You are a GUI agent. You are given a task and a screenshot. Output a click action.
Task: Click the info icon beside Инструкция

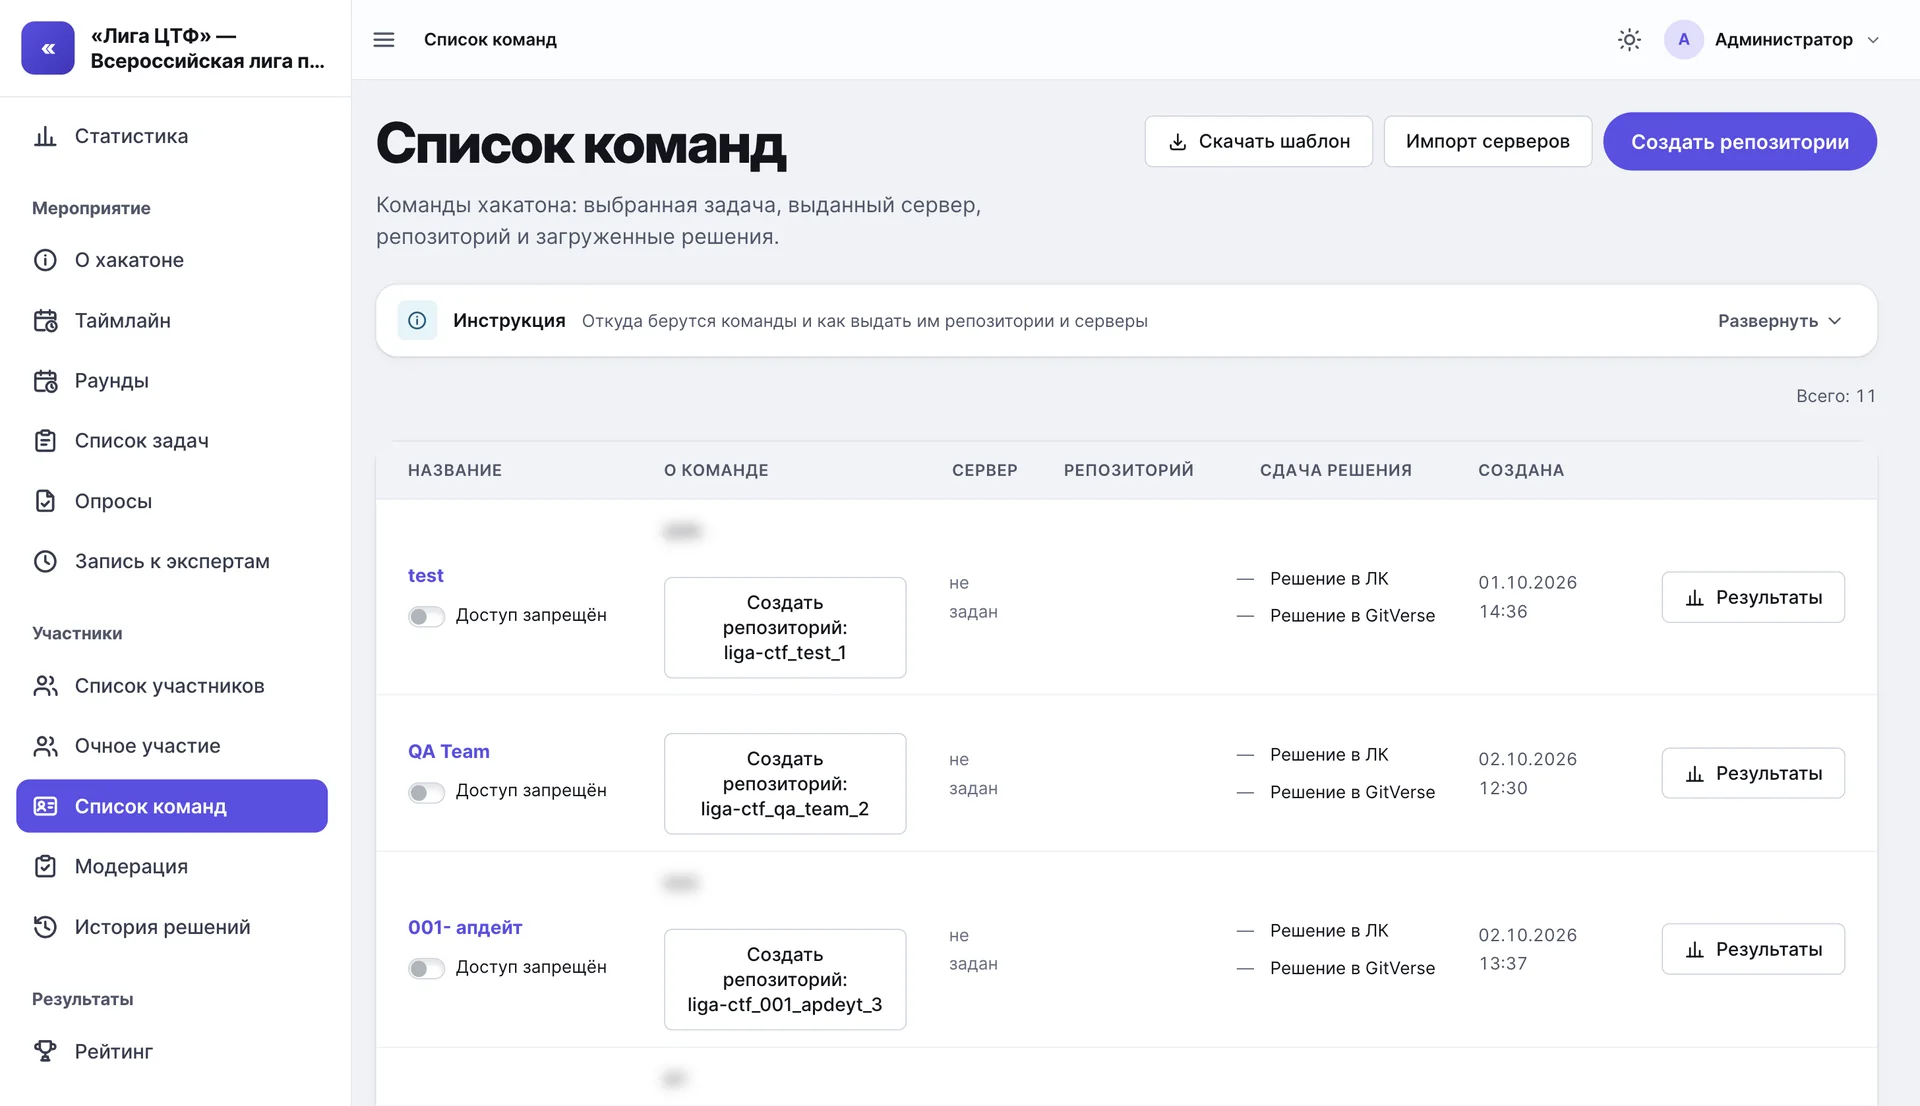tap(417, 321)
